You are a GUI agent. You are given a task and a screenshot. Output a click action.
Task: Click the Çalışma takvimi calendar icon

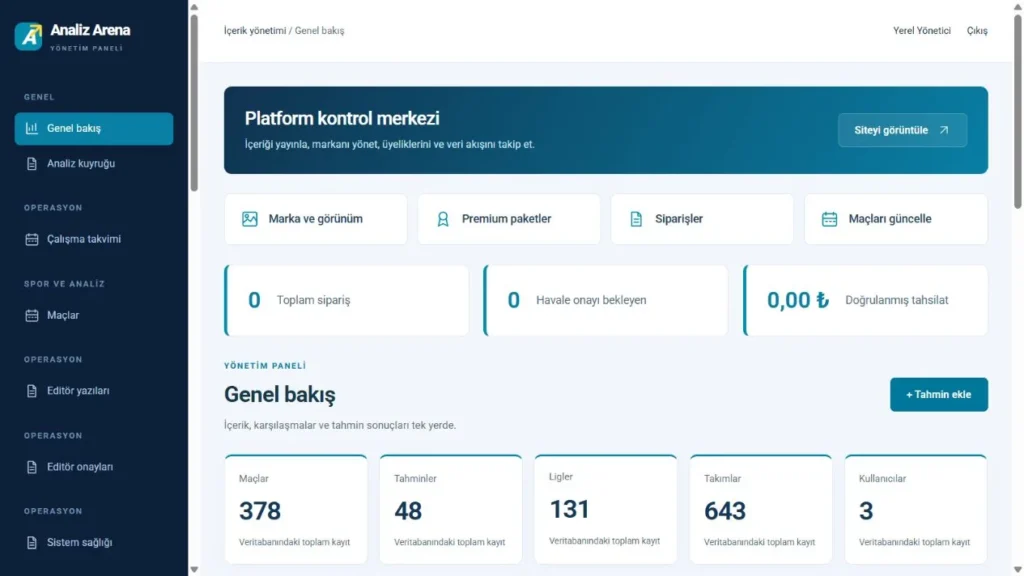click(31, 239)
